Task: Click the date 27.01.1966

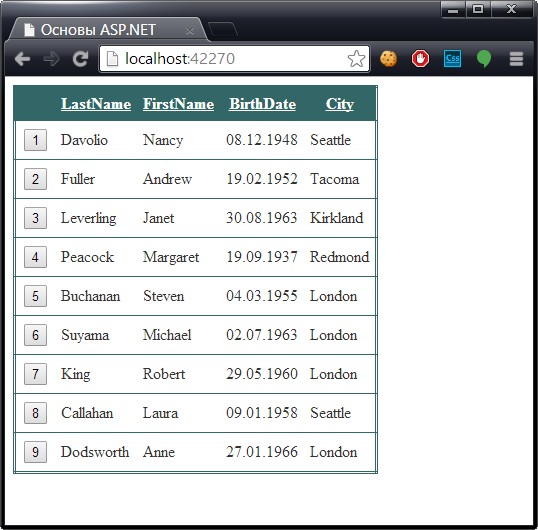Action: click(x=262, y=452)
